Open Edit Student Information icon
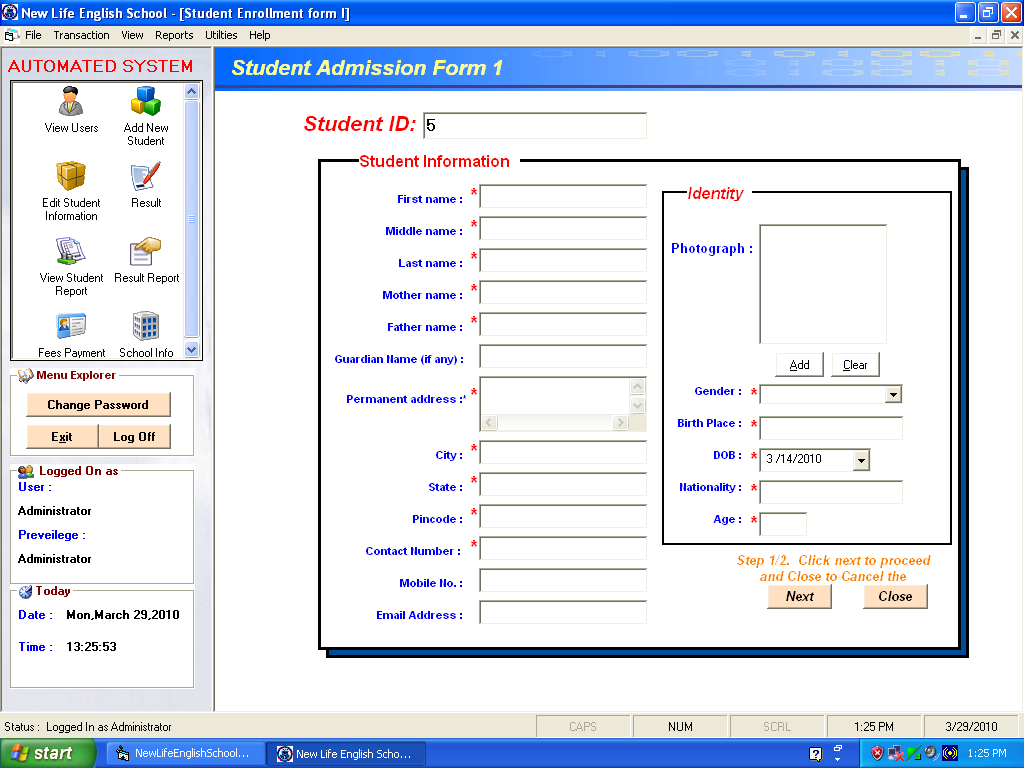The width and height of the screenshot is (1024, 768). (71, 178)
